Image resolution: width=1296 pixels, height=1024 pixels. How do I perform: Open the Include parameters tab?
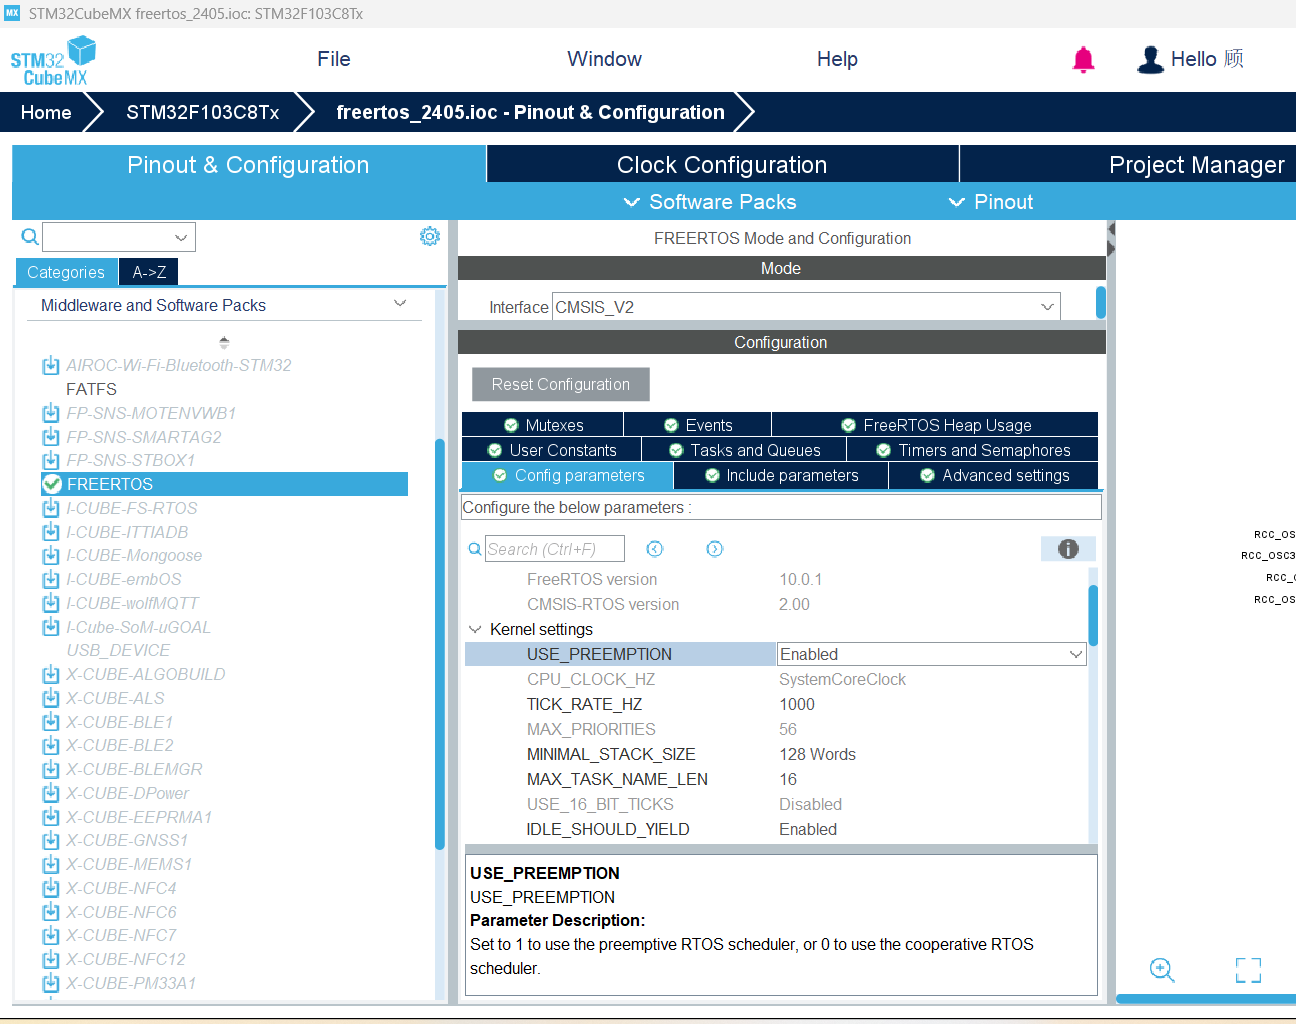[781, 475]
